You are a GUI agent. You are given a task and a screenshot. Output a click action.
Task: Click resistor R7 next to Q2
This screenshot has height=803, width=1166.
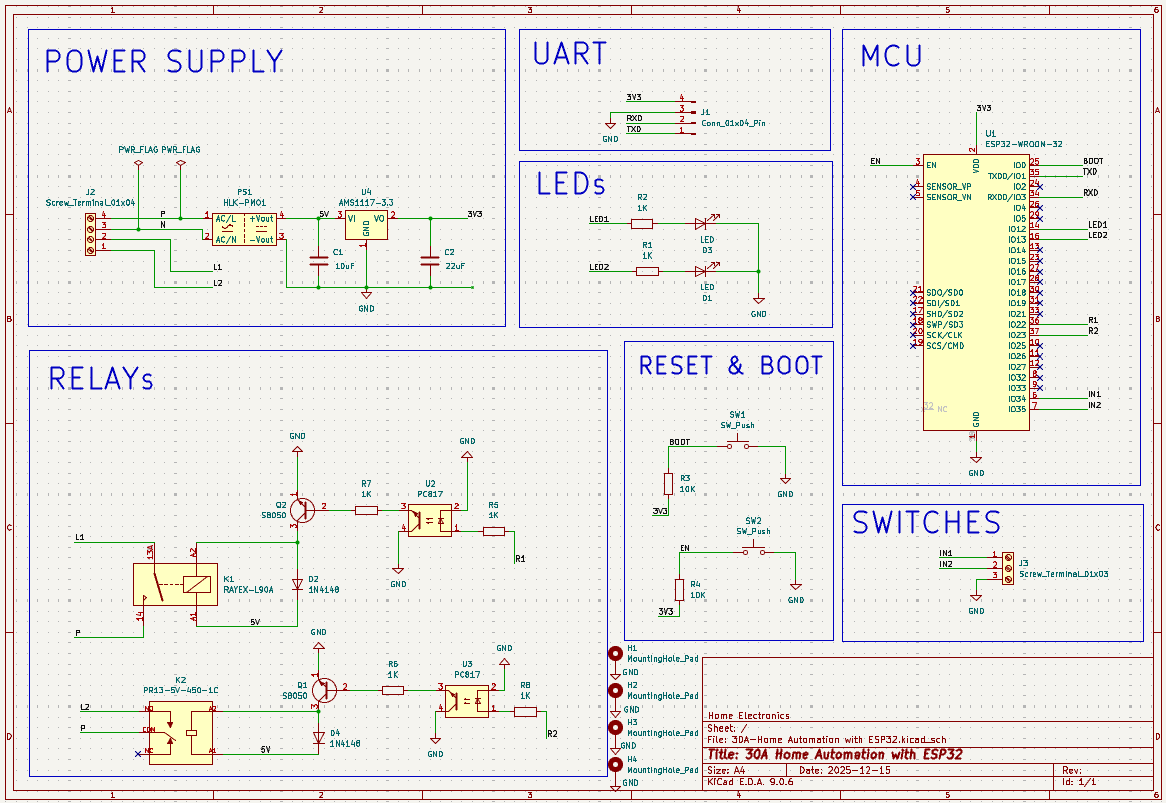pos(366,510)
